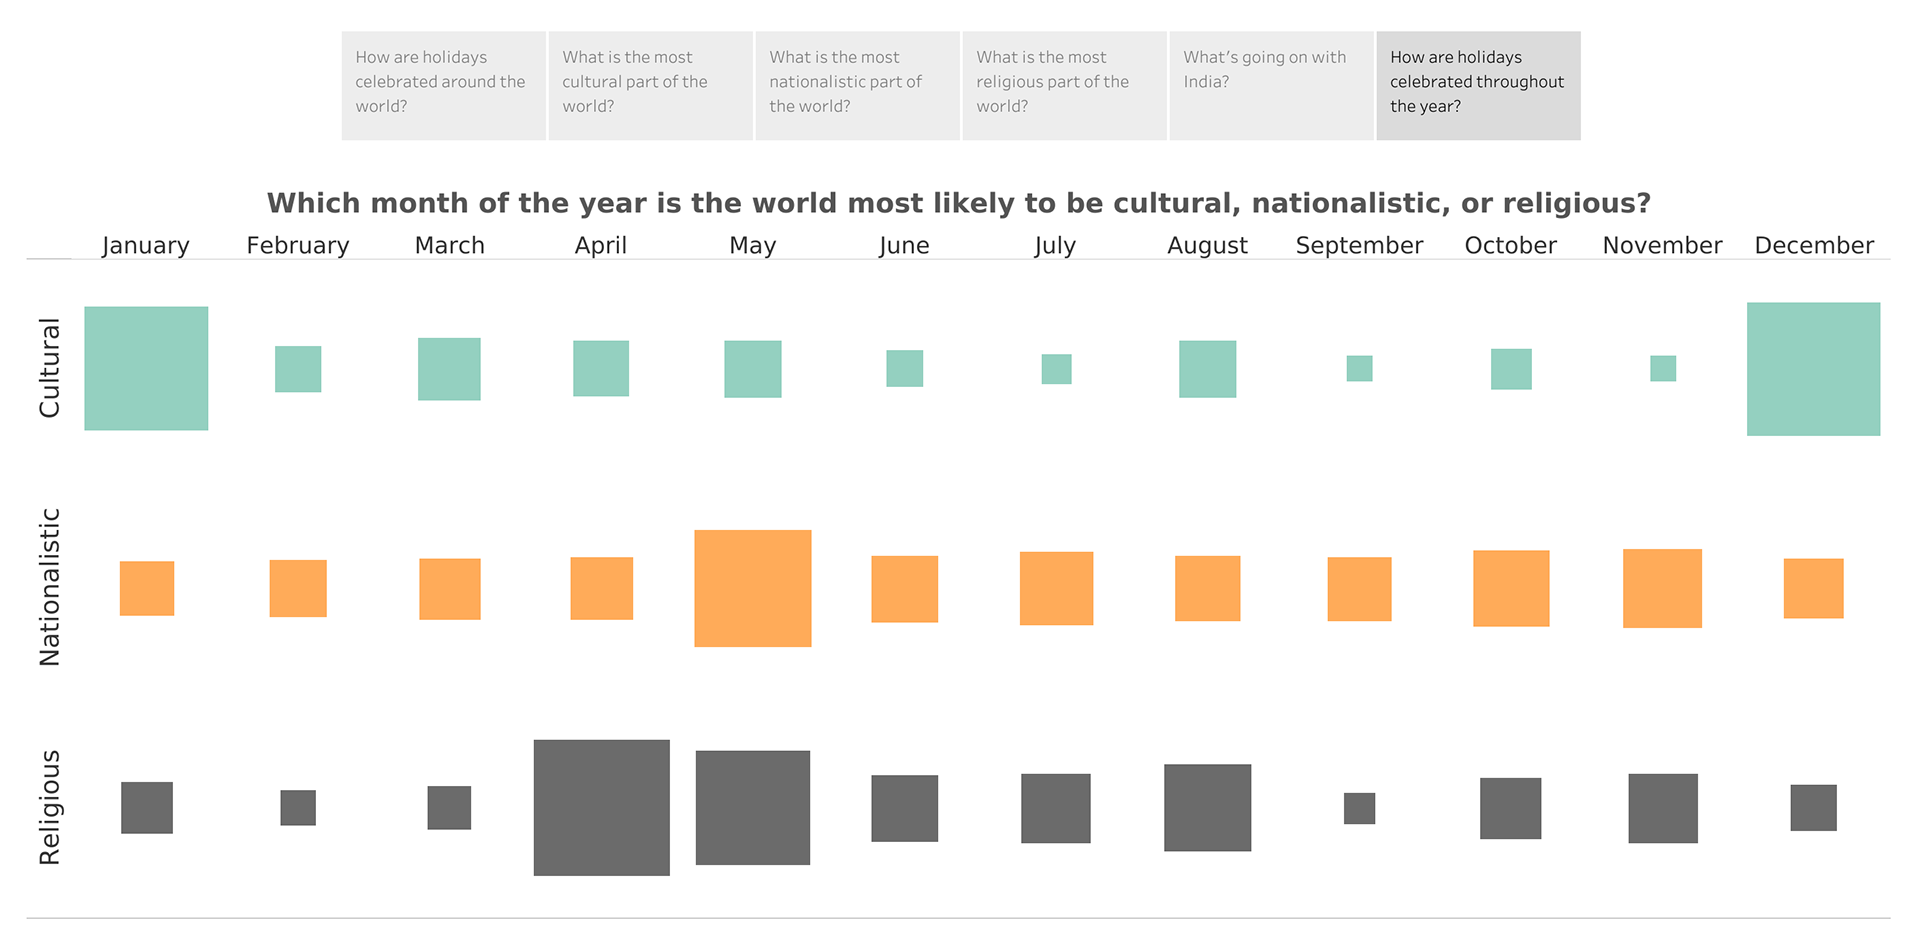Select the orange Nationalistic square for January
The image size is (1920, 940).
click(147, 588)
